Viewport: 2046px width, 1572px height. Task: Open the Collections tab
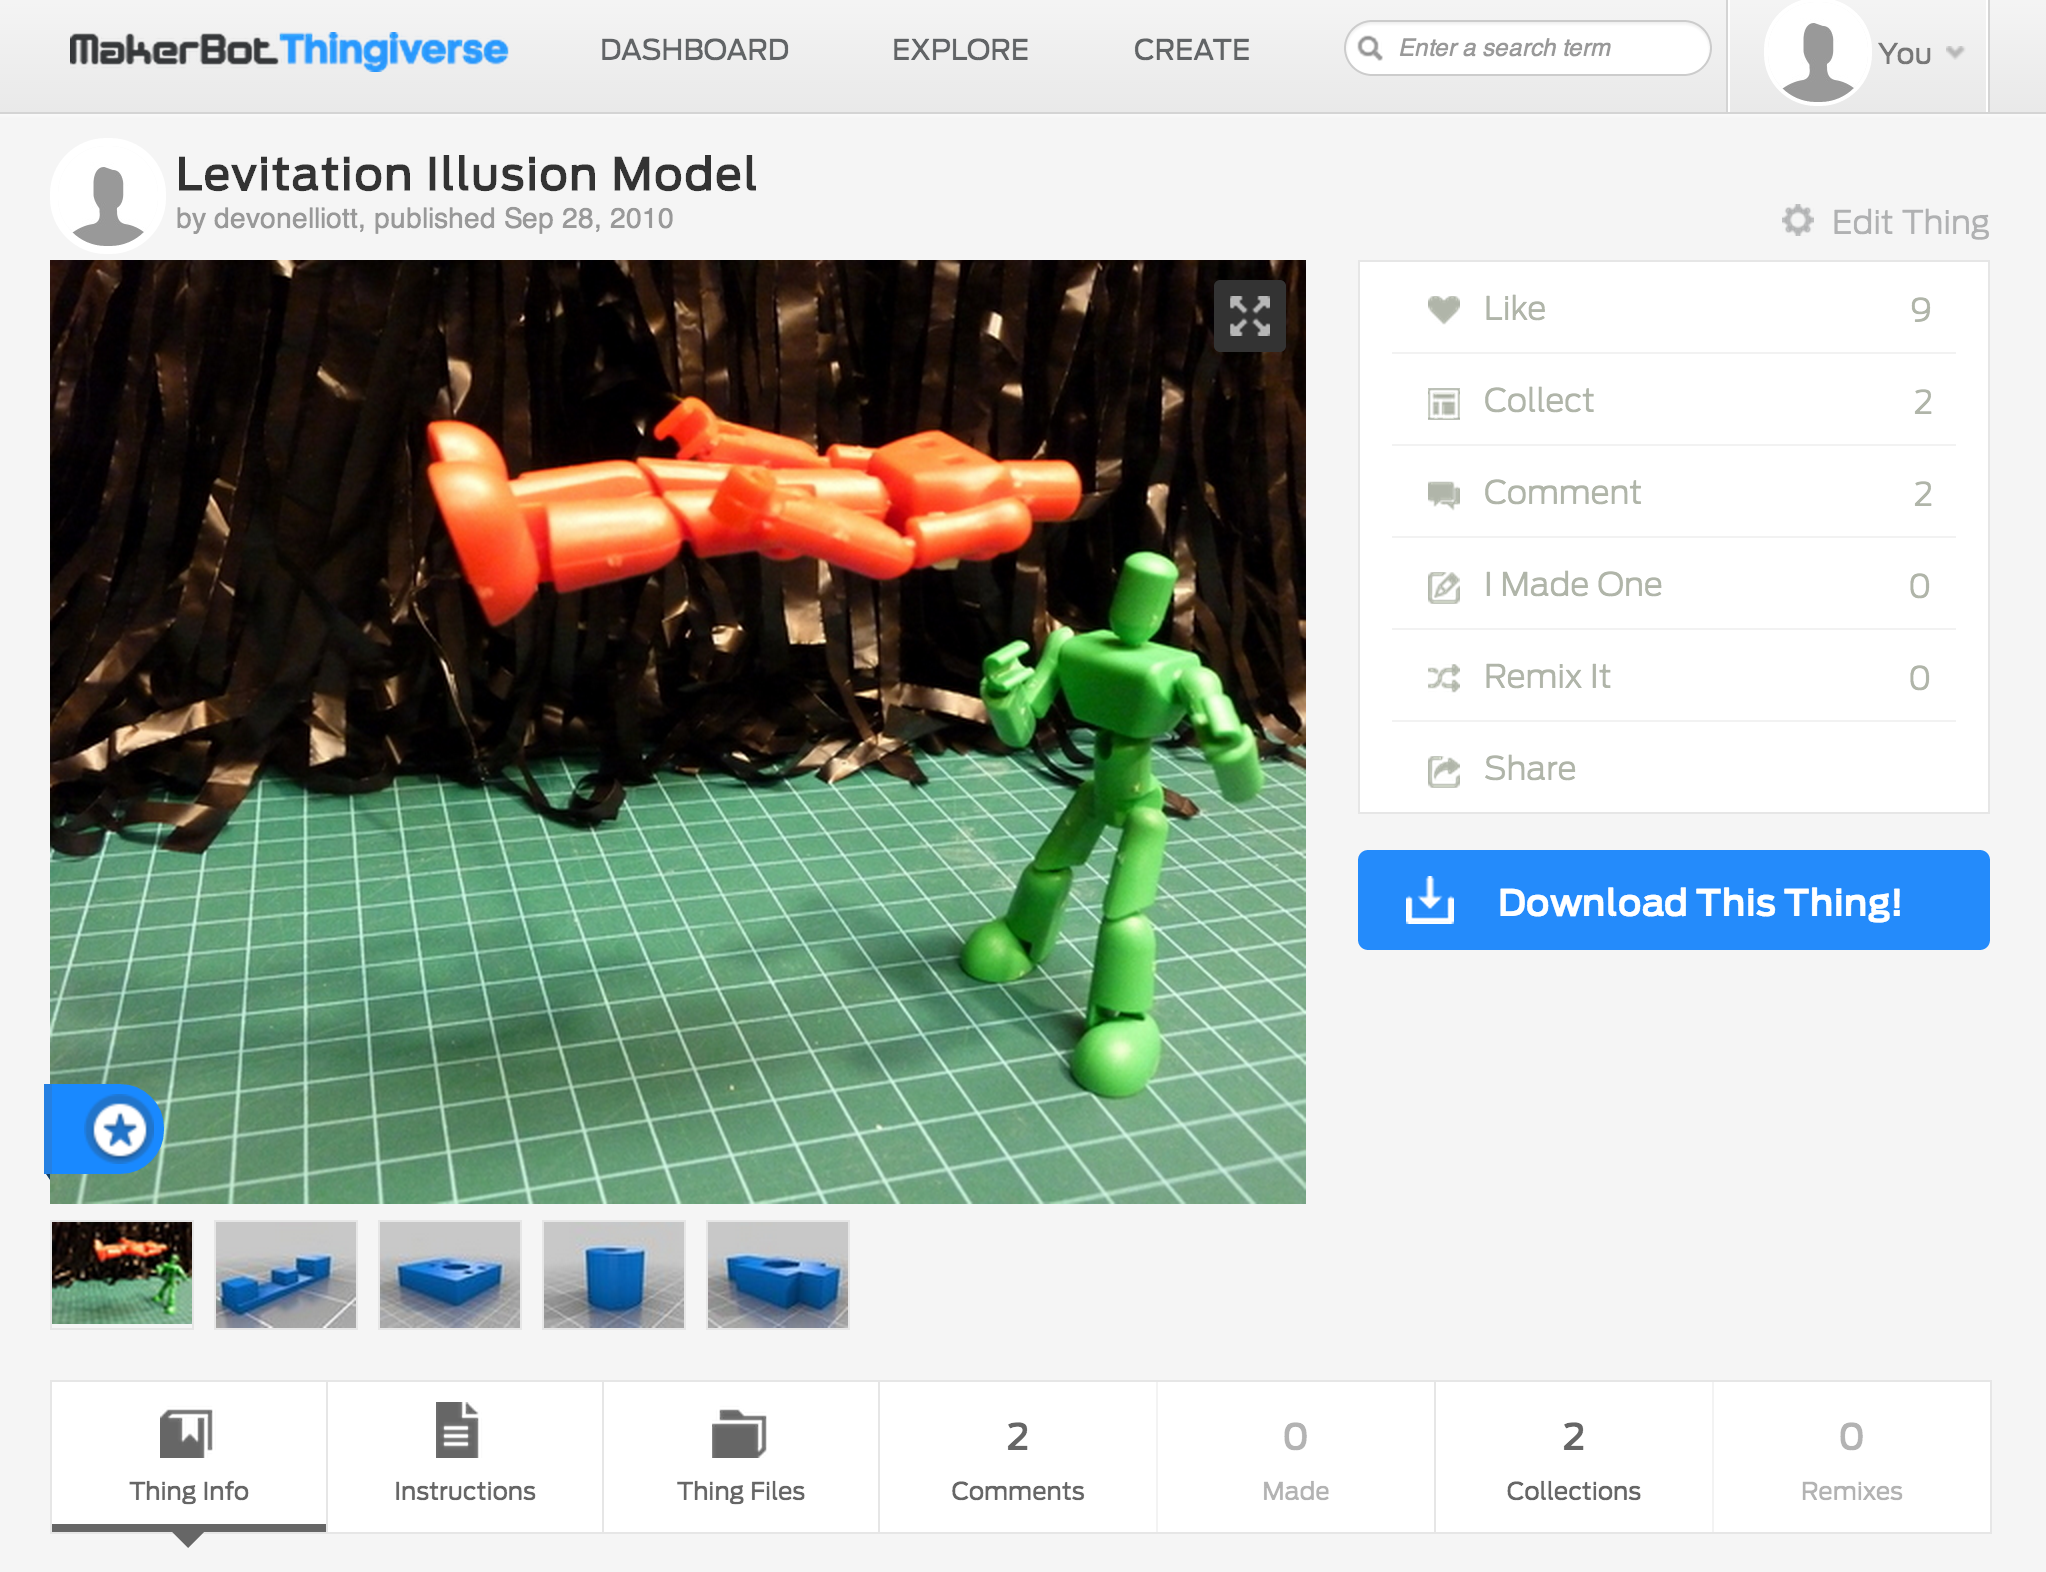[x=1573, y=1456]
